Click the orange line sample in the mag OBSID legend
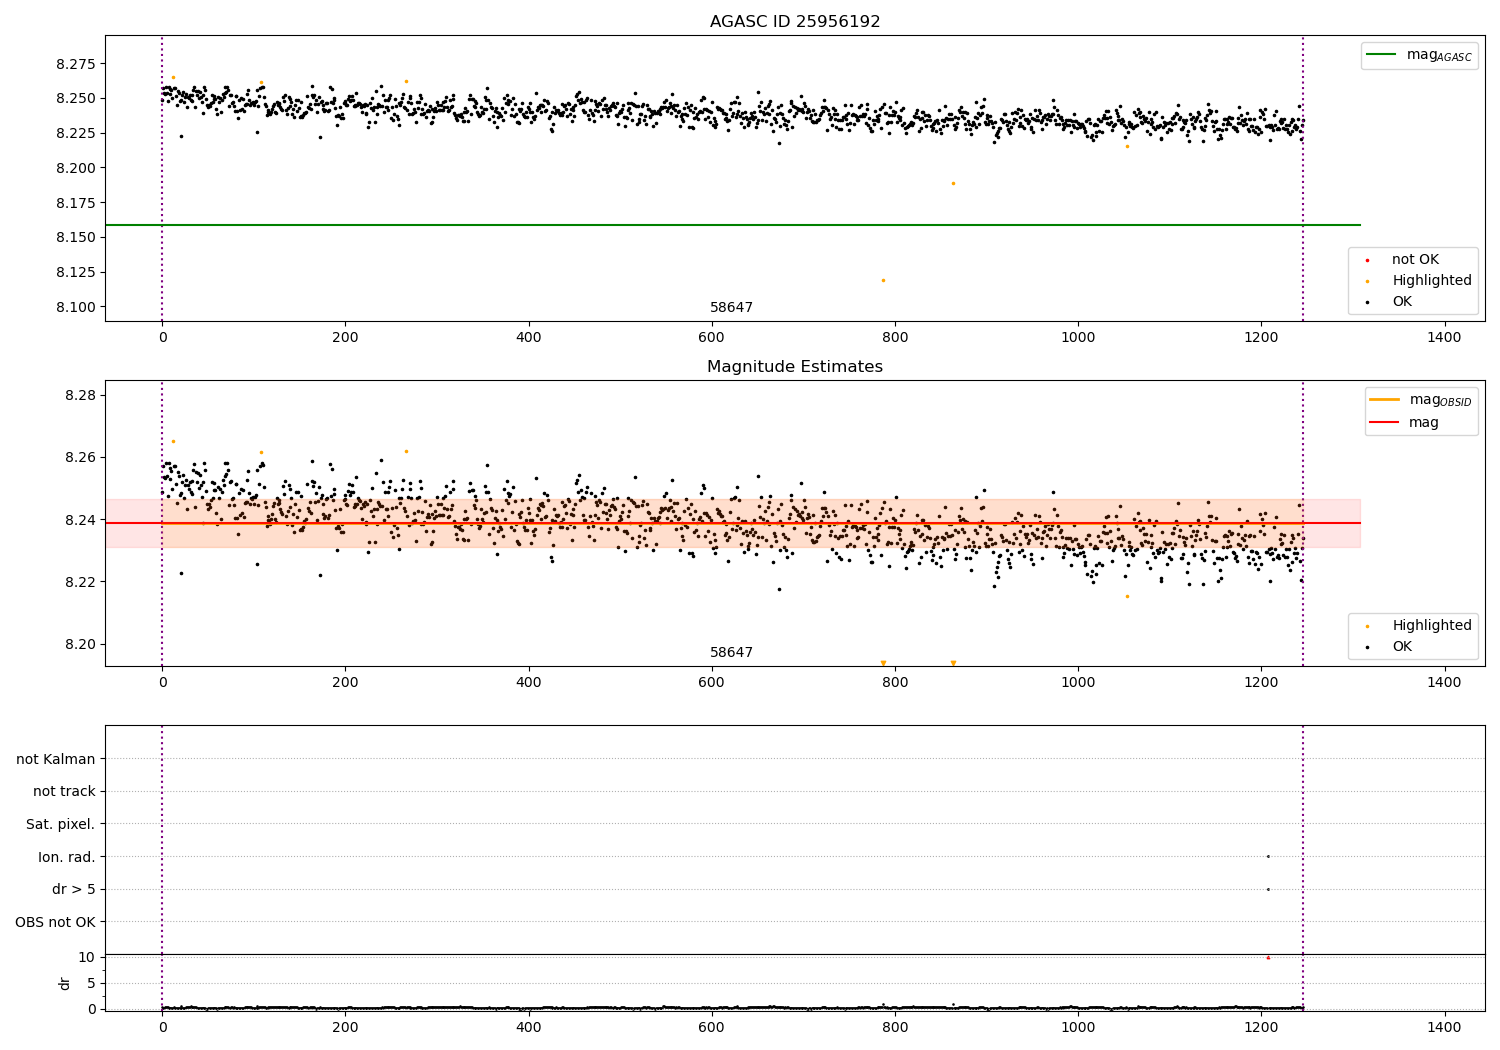This screenshot has width=1500, height=1050. (x=1385, y=400)
